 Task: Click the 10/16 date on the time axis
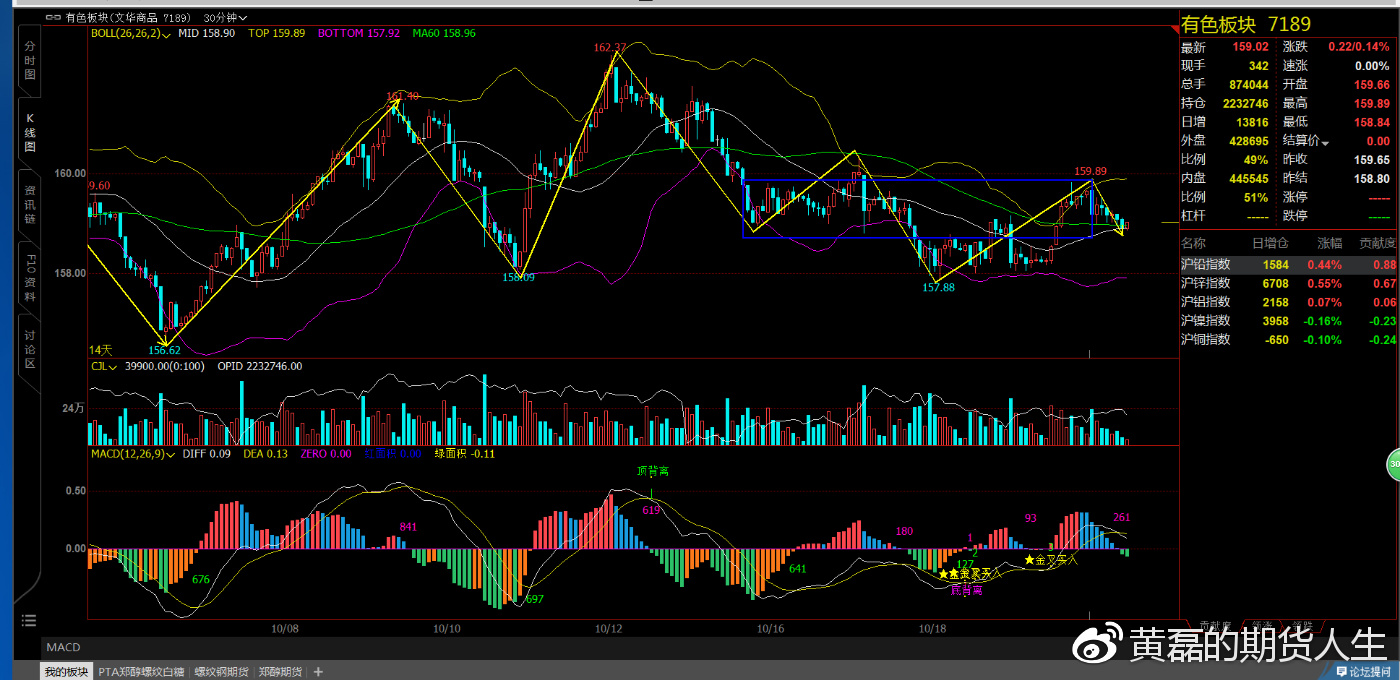[770, 629]
